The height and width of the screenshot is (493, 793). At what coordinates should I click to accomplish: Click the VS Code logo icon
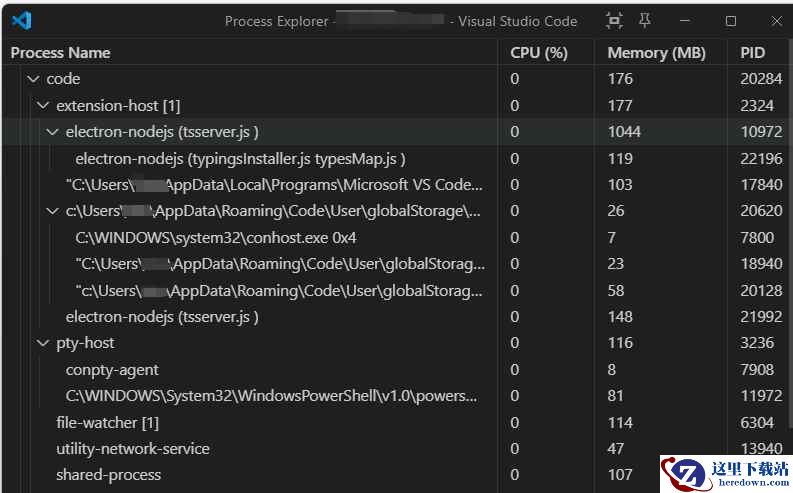click(x=23, y=21)
